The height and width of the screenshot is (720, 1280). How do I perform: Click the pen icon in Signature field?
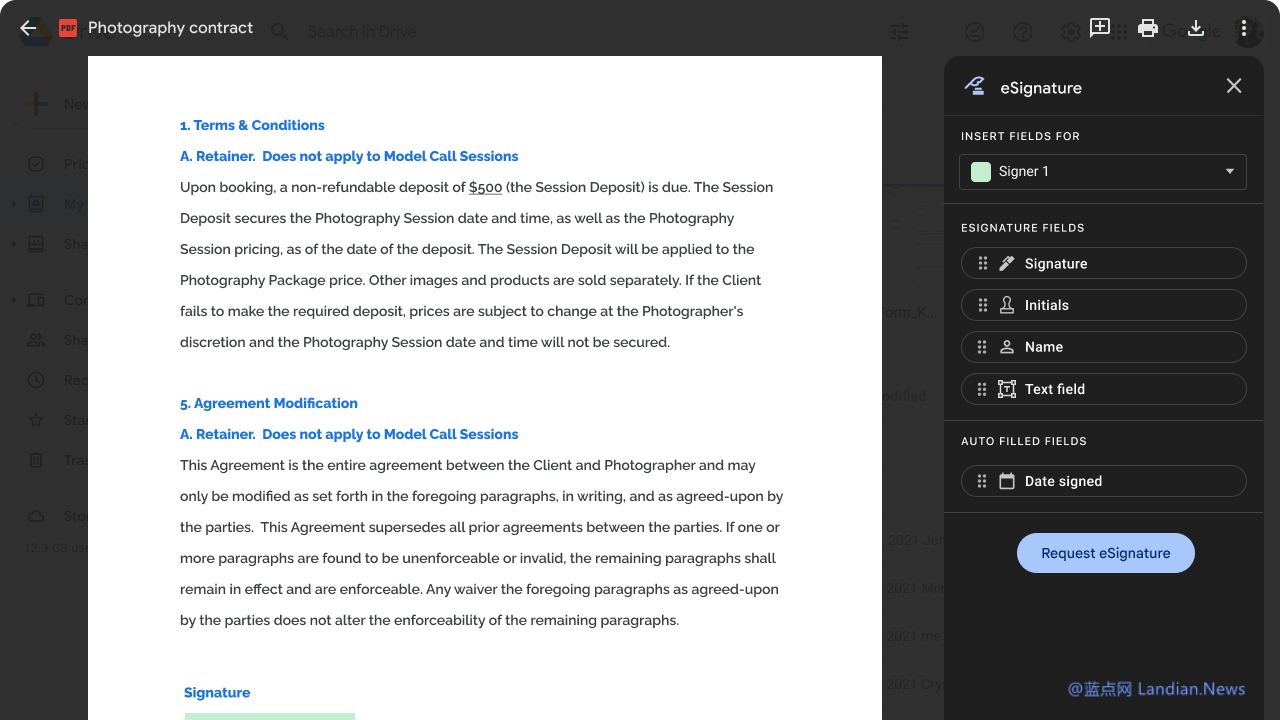tap(1007, 263)
